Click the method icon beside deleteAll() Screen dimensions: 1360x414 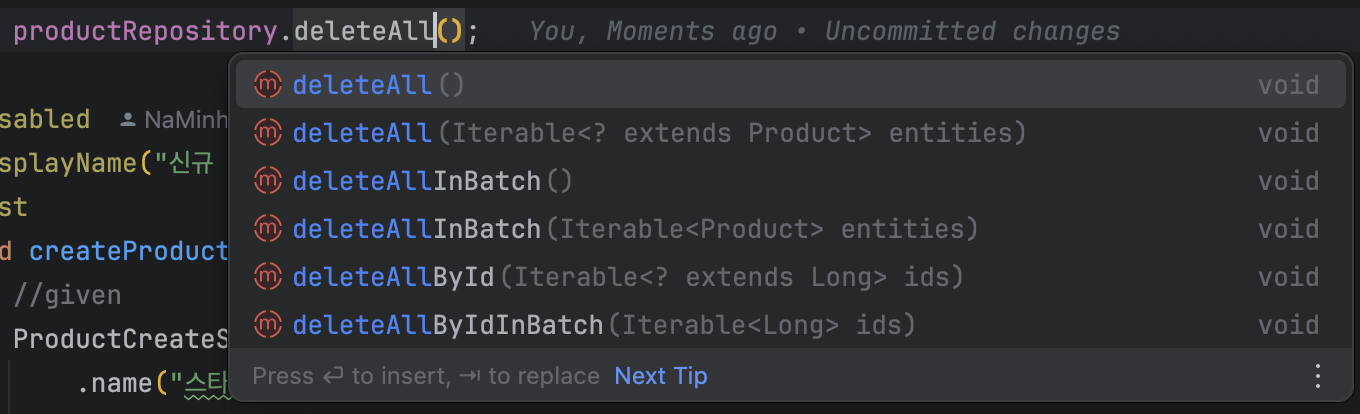[267, 85]
